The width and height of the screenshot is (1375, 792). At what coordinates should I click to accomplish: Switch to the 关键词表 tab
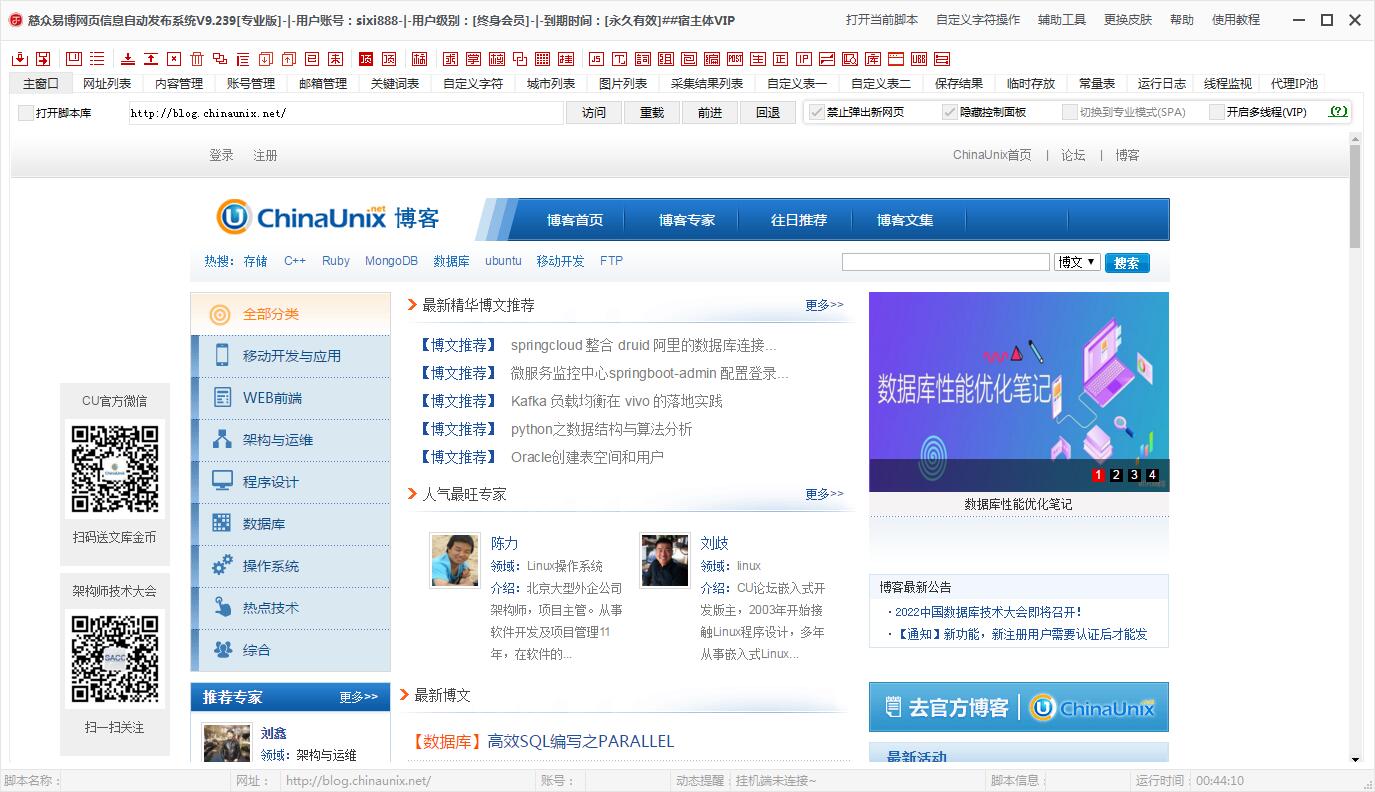395,84
